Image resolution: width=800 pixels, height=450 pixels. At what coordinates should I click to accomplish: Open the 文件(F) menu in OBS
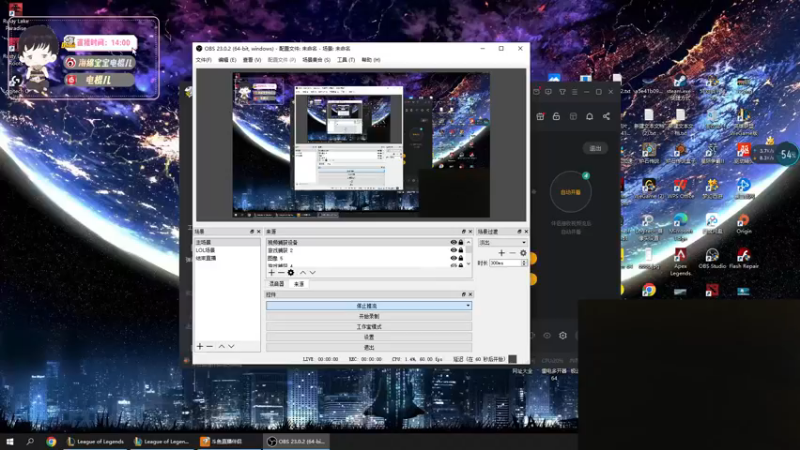coord(203,60)
